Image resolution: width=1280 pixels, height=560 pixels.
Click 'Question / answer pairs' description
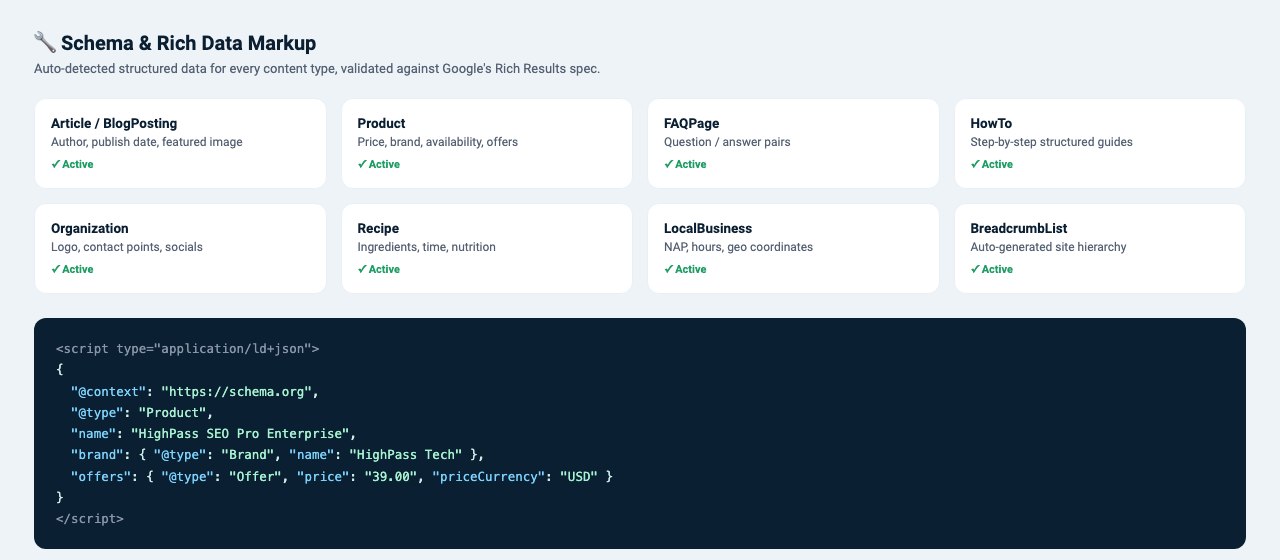[x=727, y=142]
